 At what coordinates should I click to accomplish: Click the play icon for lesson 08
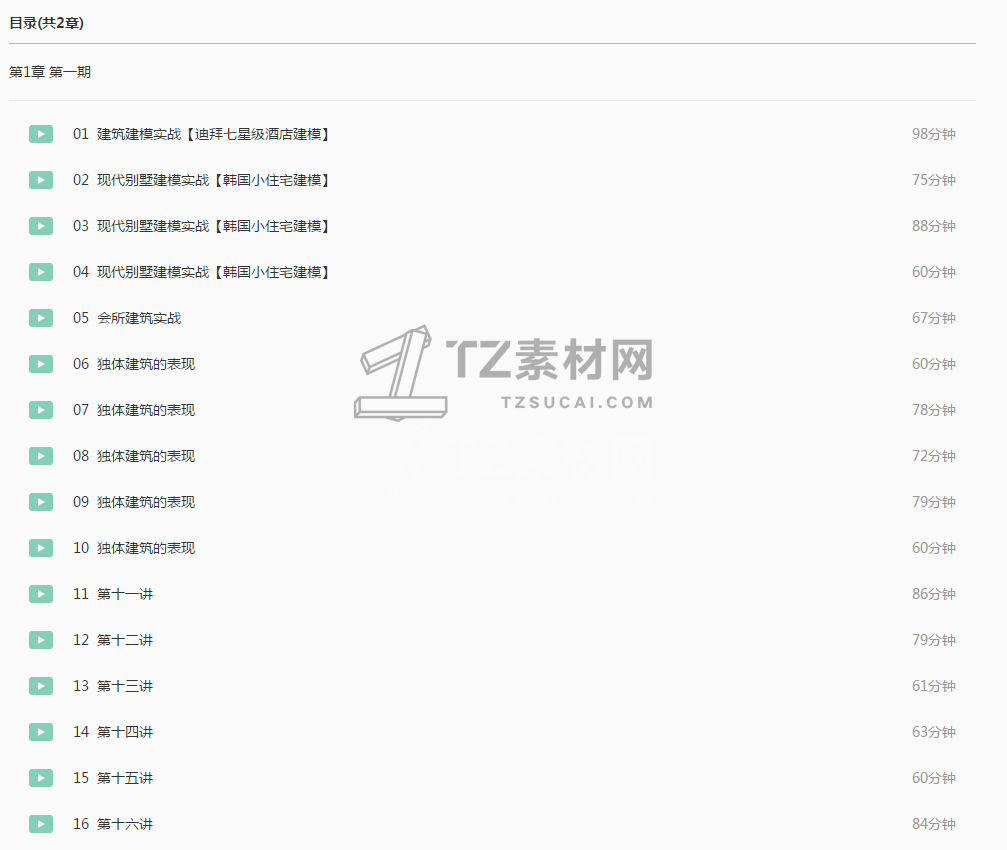point(41,456)
